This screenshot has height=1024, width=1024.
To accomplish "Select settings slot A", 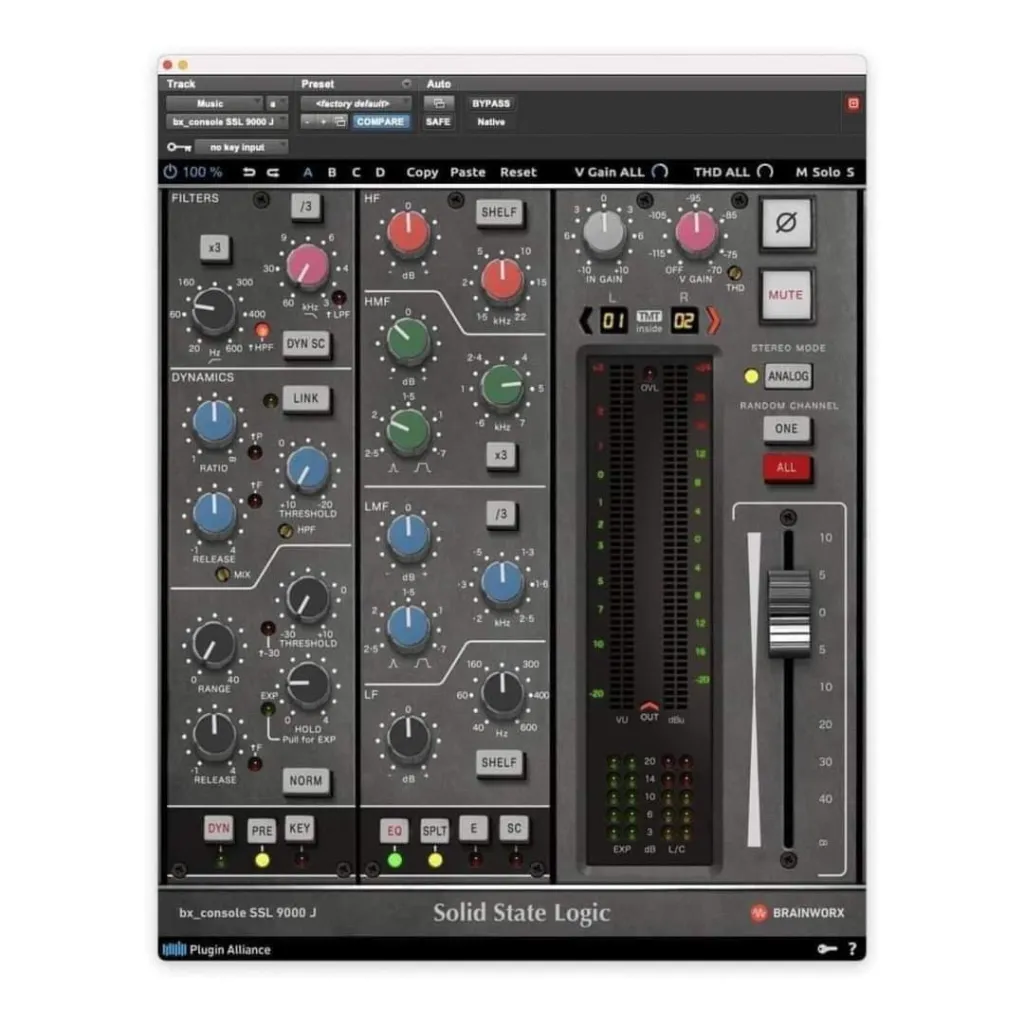I will [x=308, y=172].
